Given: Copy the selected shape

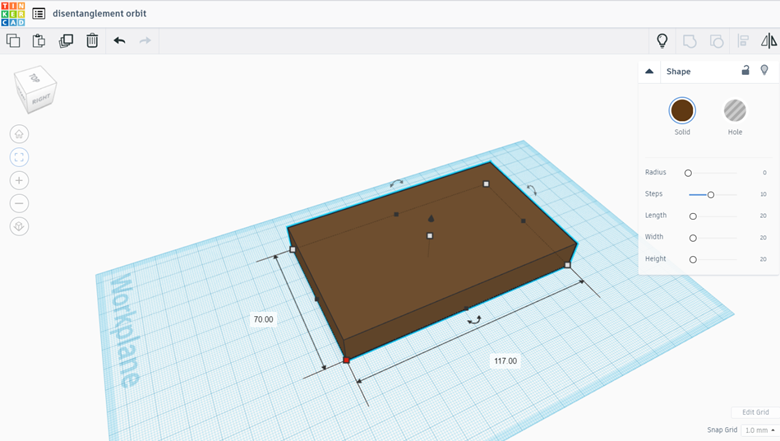Looking at the screenshot, I should pos(13,41).
